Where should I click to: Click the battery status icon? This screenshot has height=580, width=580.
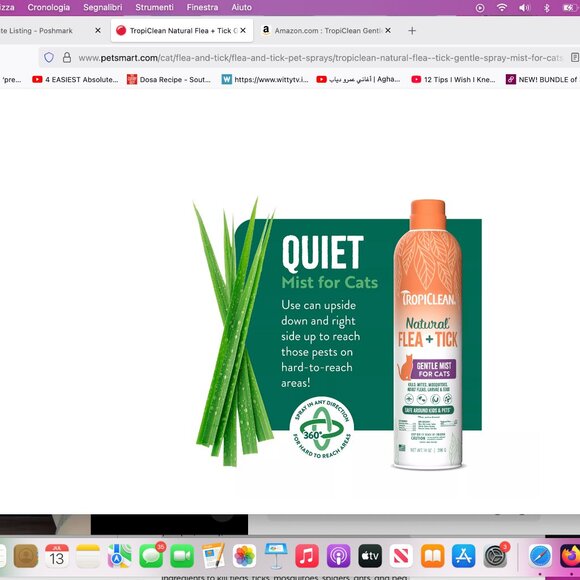(570, 8)
